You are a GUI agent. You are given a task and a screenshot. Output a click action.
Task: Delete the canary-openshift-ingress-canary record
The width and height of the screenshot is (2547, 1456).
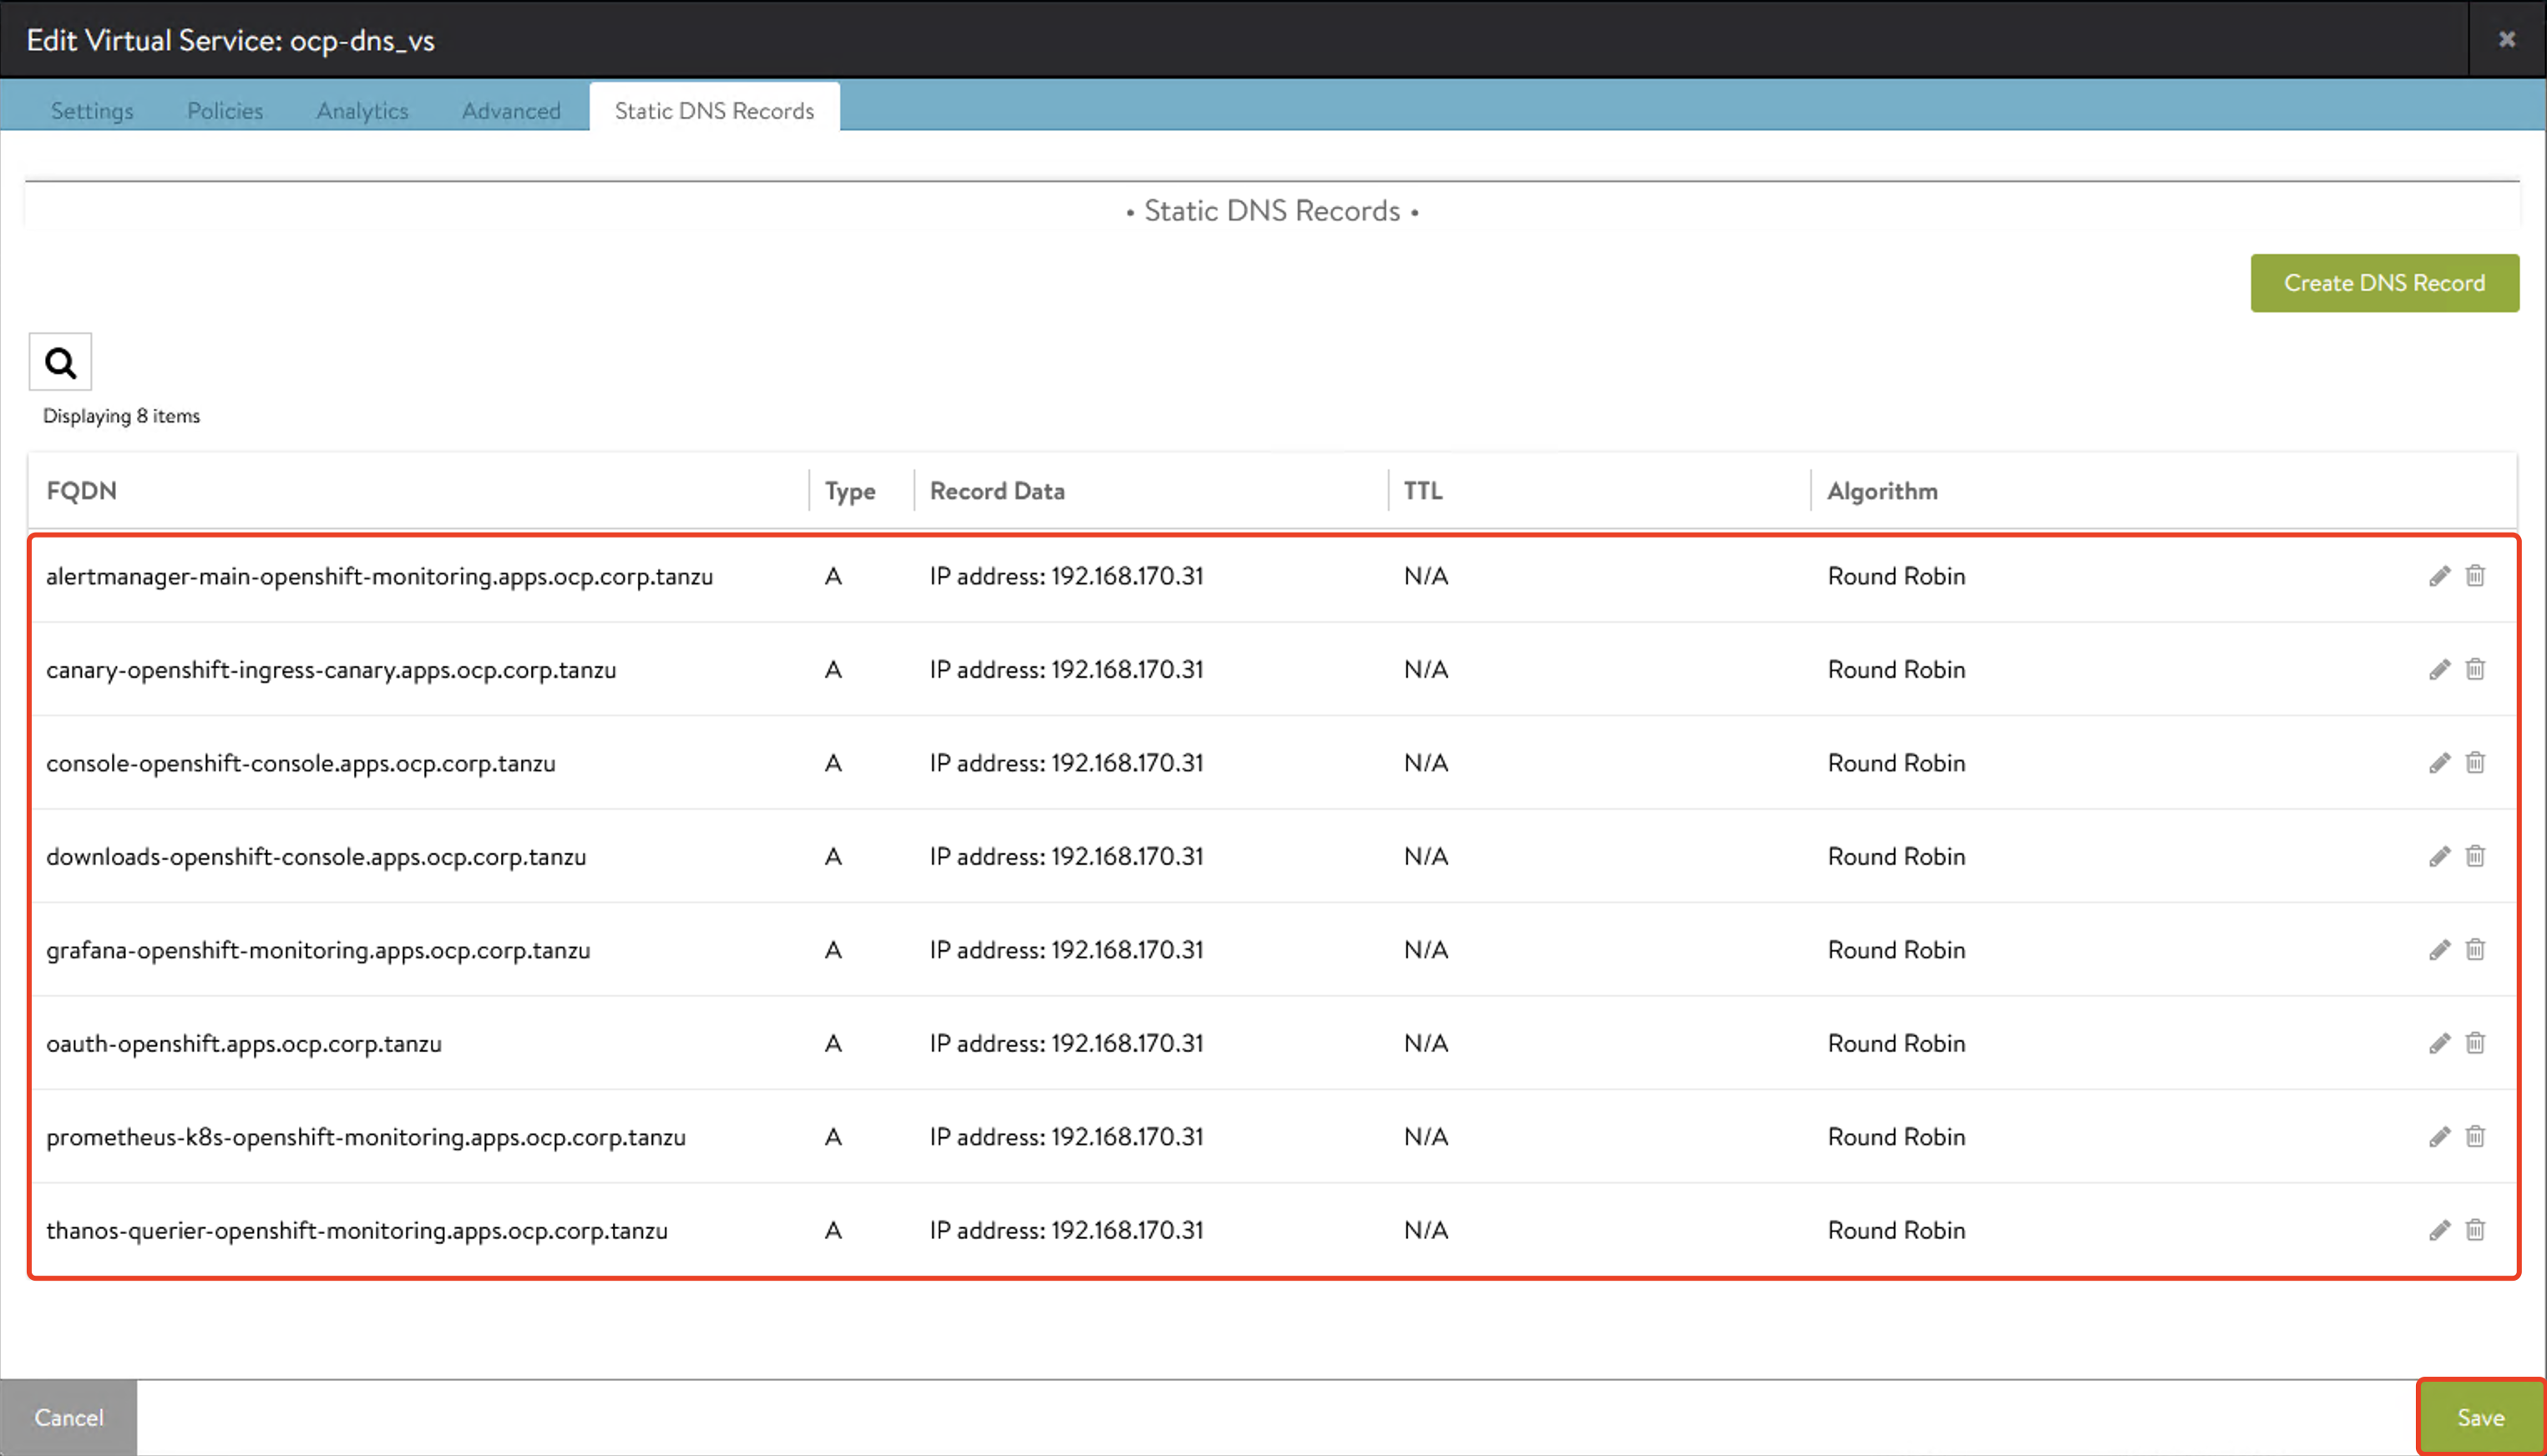click(x=2475, y=669)
